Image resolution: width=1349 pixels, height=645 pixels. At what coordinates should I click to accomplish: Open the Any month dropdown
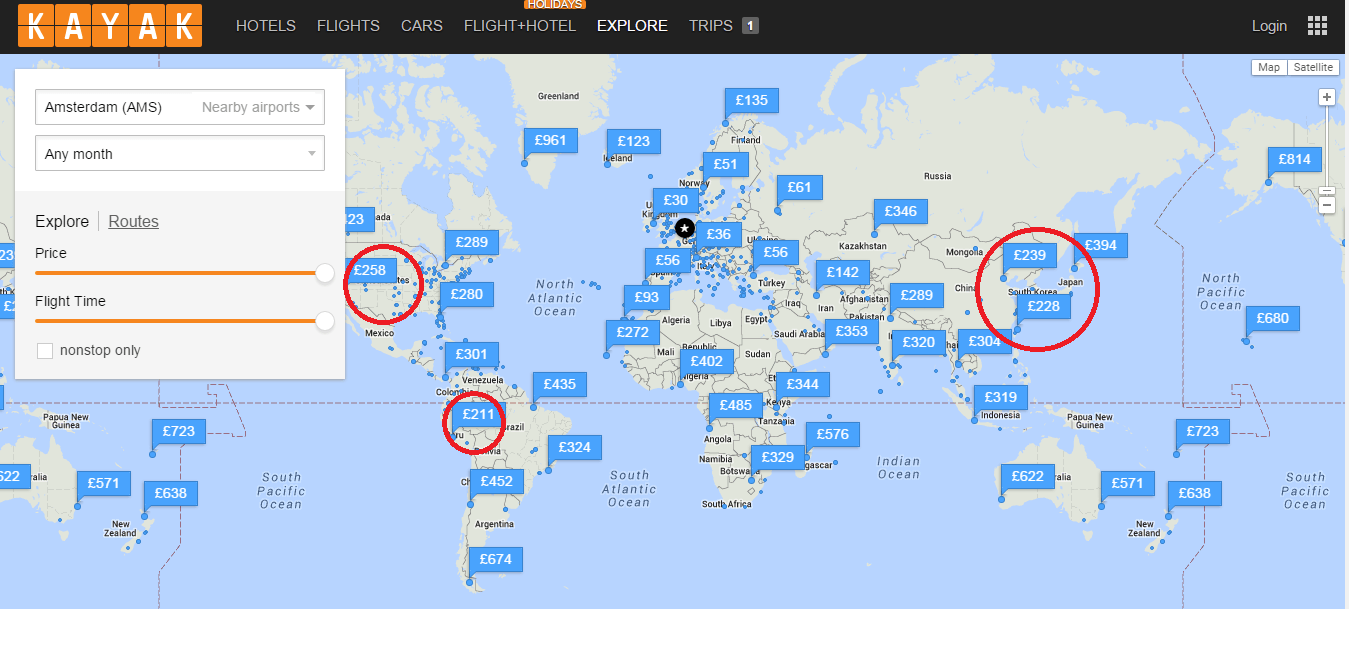pos(180,153)
